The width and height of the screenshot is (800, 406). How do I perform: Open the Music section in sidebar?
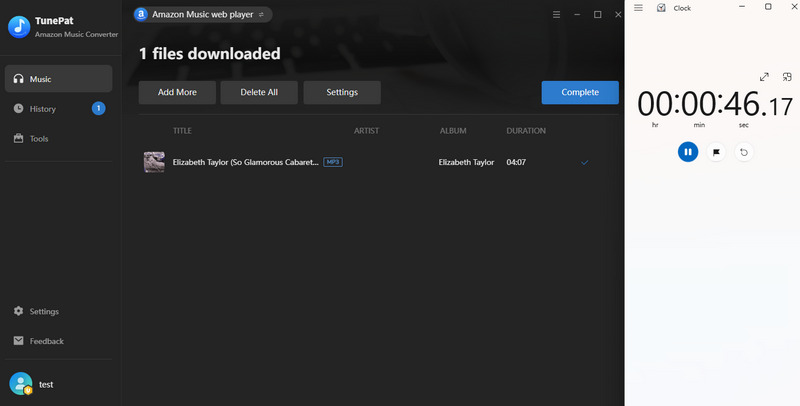point(58,79)
